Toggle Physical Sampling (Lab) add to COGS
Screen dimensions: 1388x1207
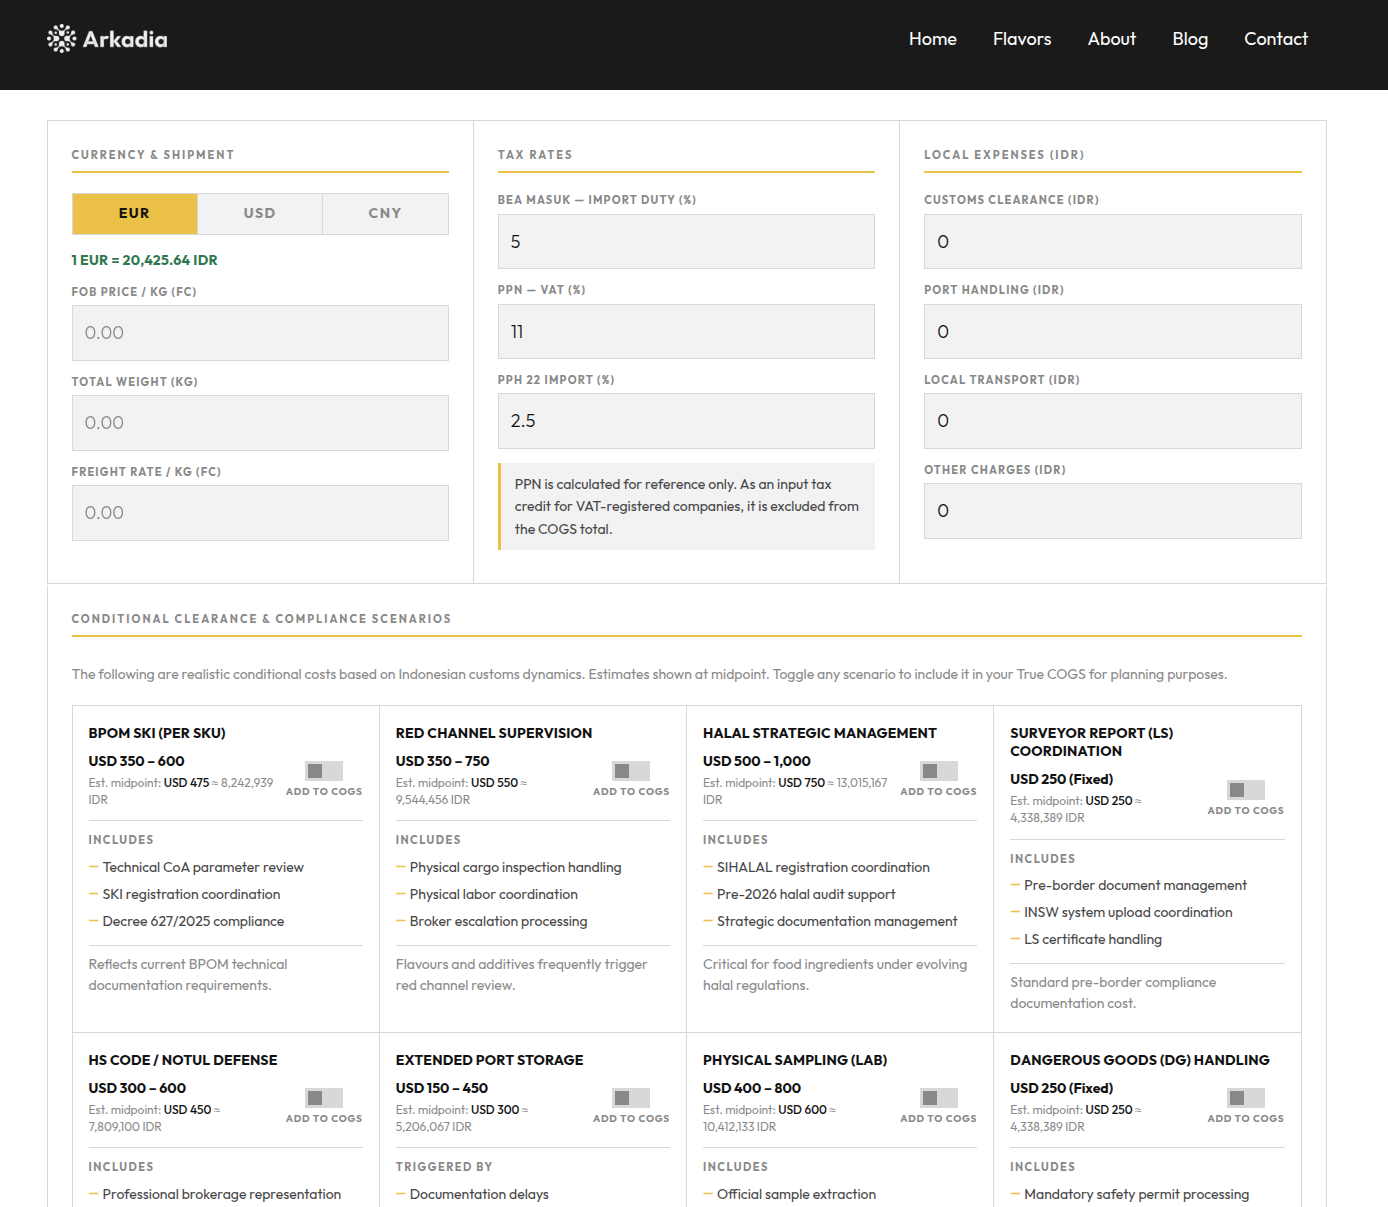coord(938,1098)
